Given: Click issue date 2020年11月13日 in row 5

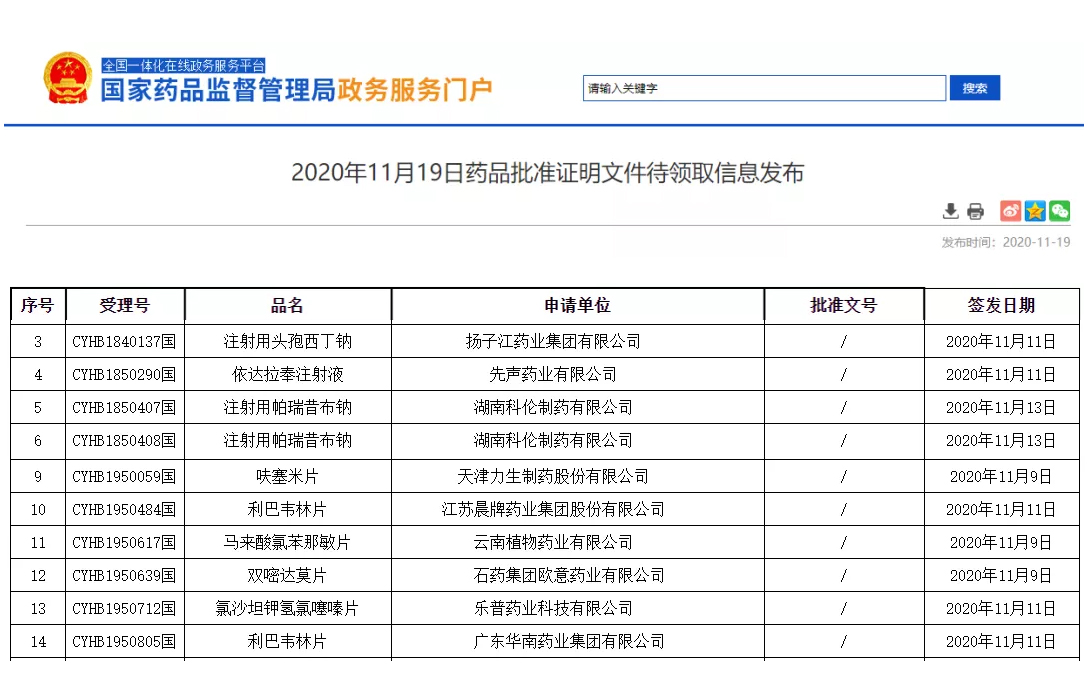Looking at the screenshot, I should (1001, 408).
